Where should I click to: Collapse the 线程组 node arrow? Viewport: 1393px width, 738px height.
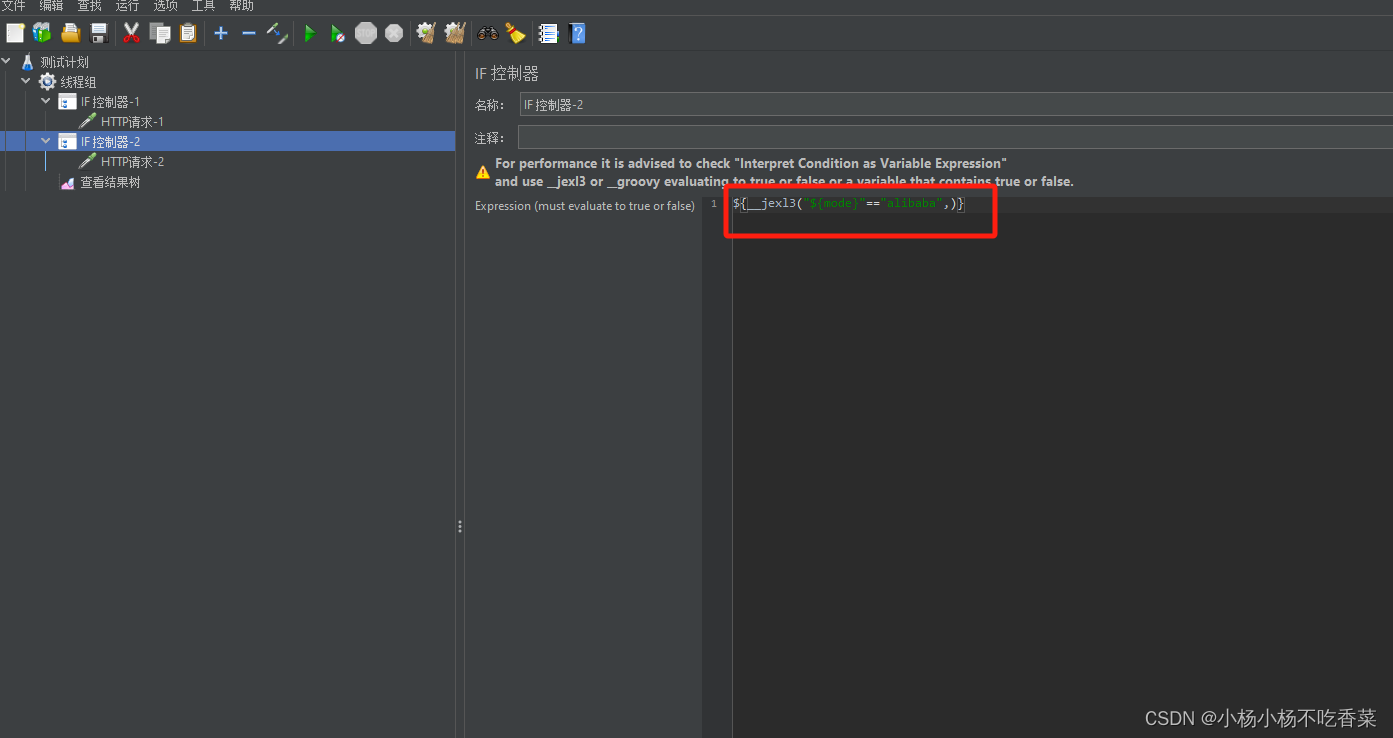click(x=26, y=81)
